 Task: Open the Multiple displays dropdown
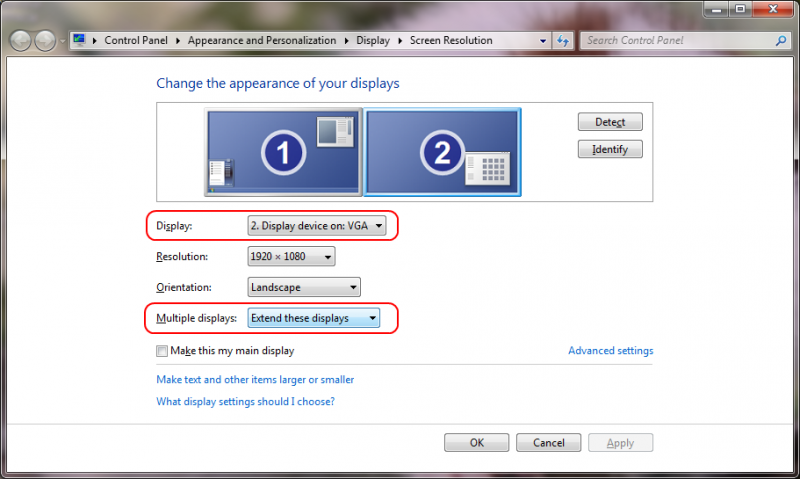(314, 318)
